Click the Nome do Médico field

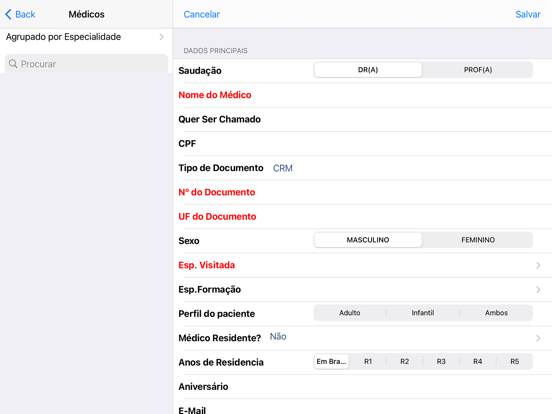[363, 95]
